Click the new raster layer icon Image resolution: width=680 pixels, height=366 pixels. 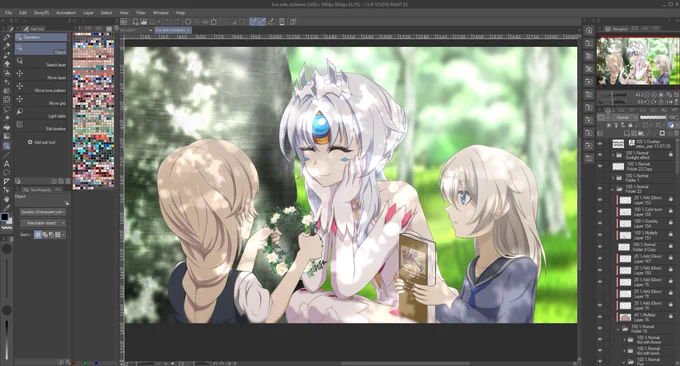[x=627, y=133]
